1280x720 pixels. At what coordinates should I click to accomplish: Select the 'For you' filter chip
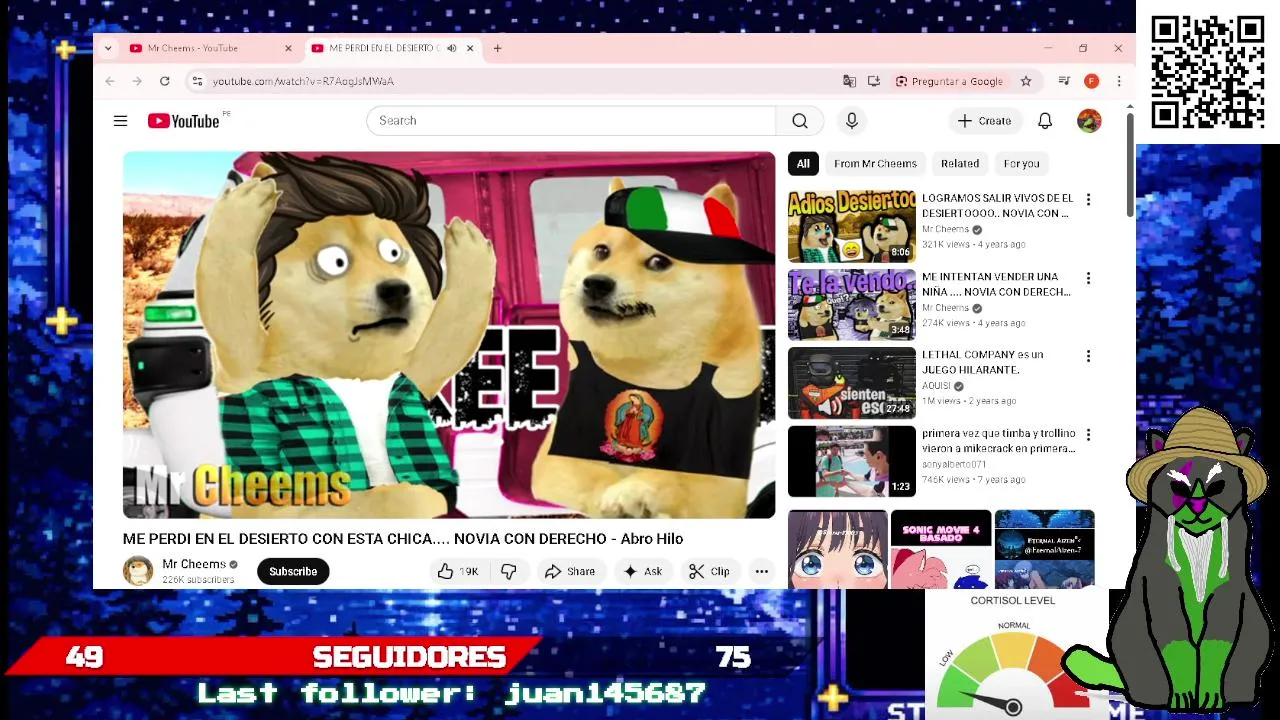1021,164
